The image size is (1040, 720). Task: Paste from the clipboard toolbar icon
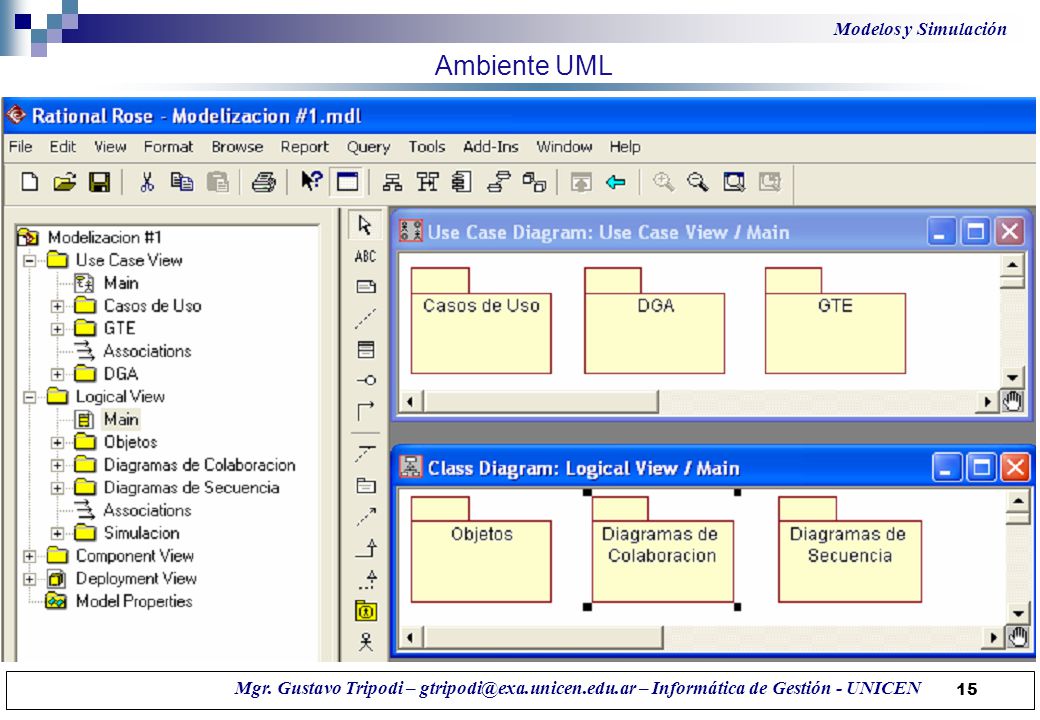pyautogui.click(x=218, y=182)
